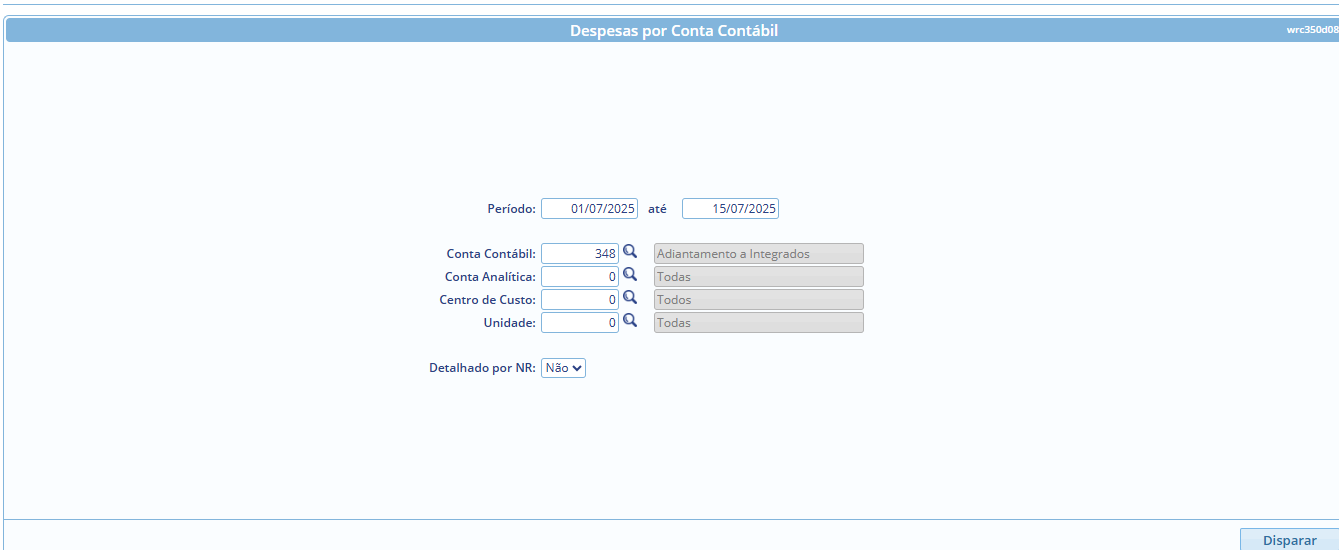Click the Despesas por Conta Contábil title
This screenshot has width=1339, height=550.
coord(674,31)
